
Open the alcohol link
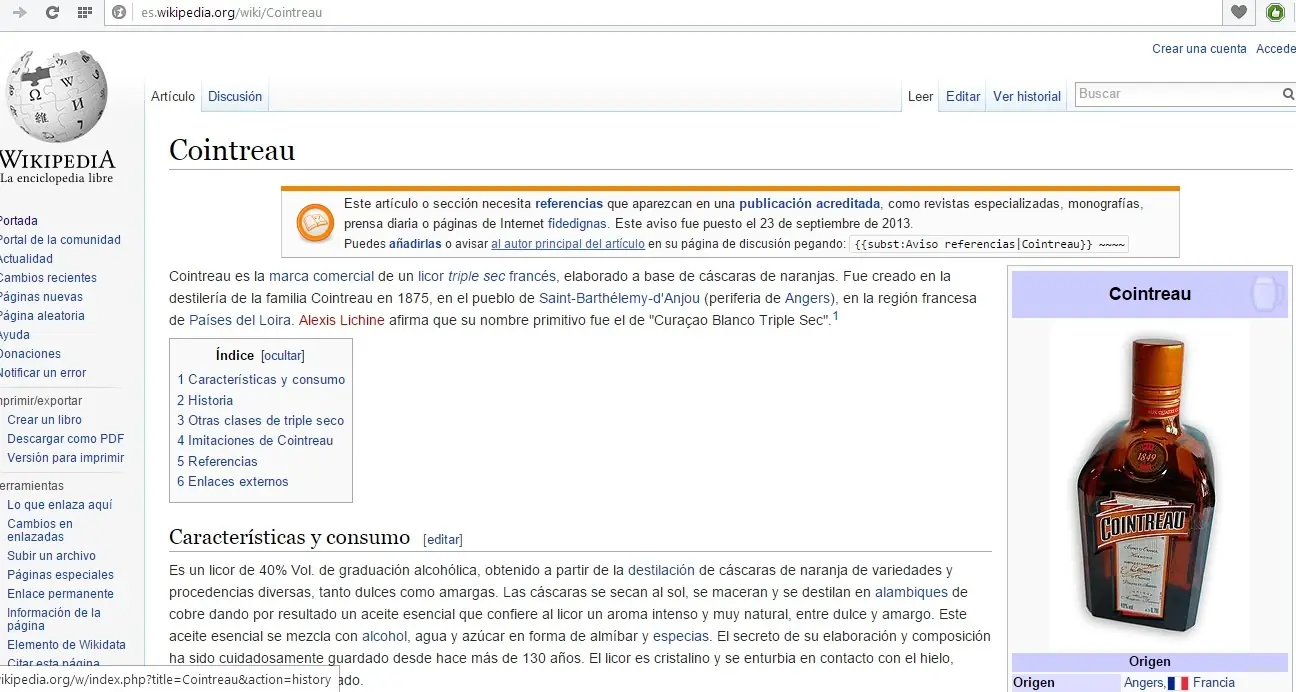tap(384, 636)
